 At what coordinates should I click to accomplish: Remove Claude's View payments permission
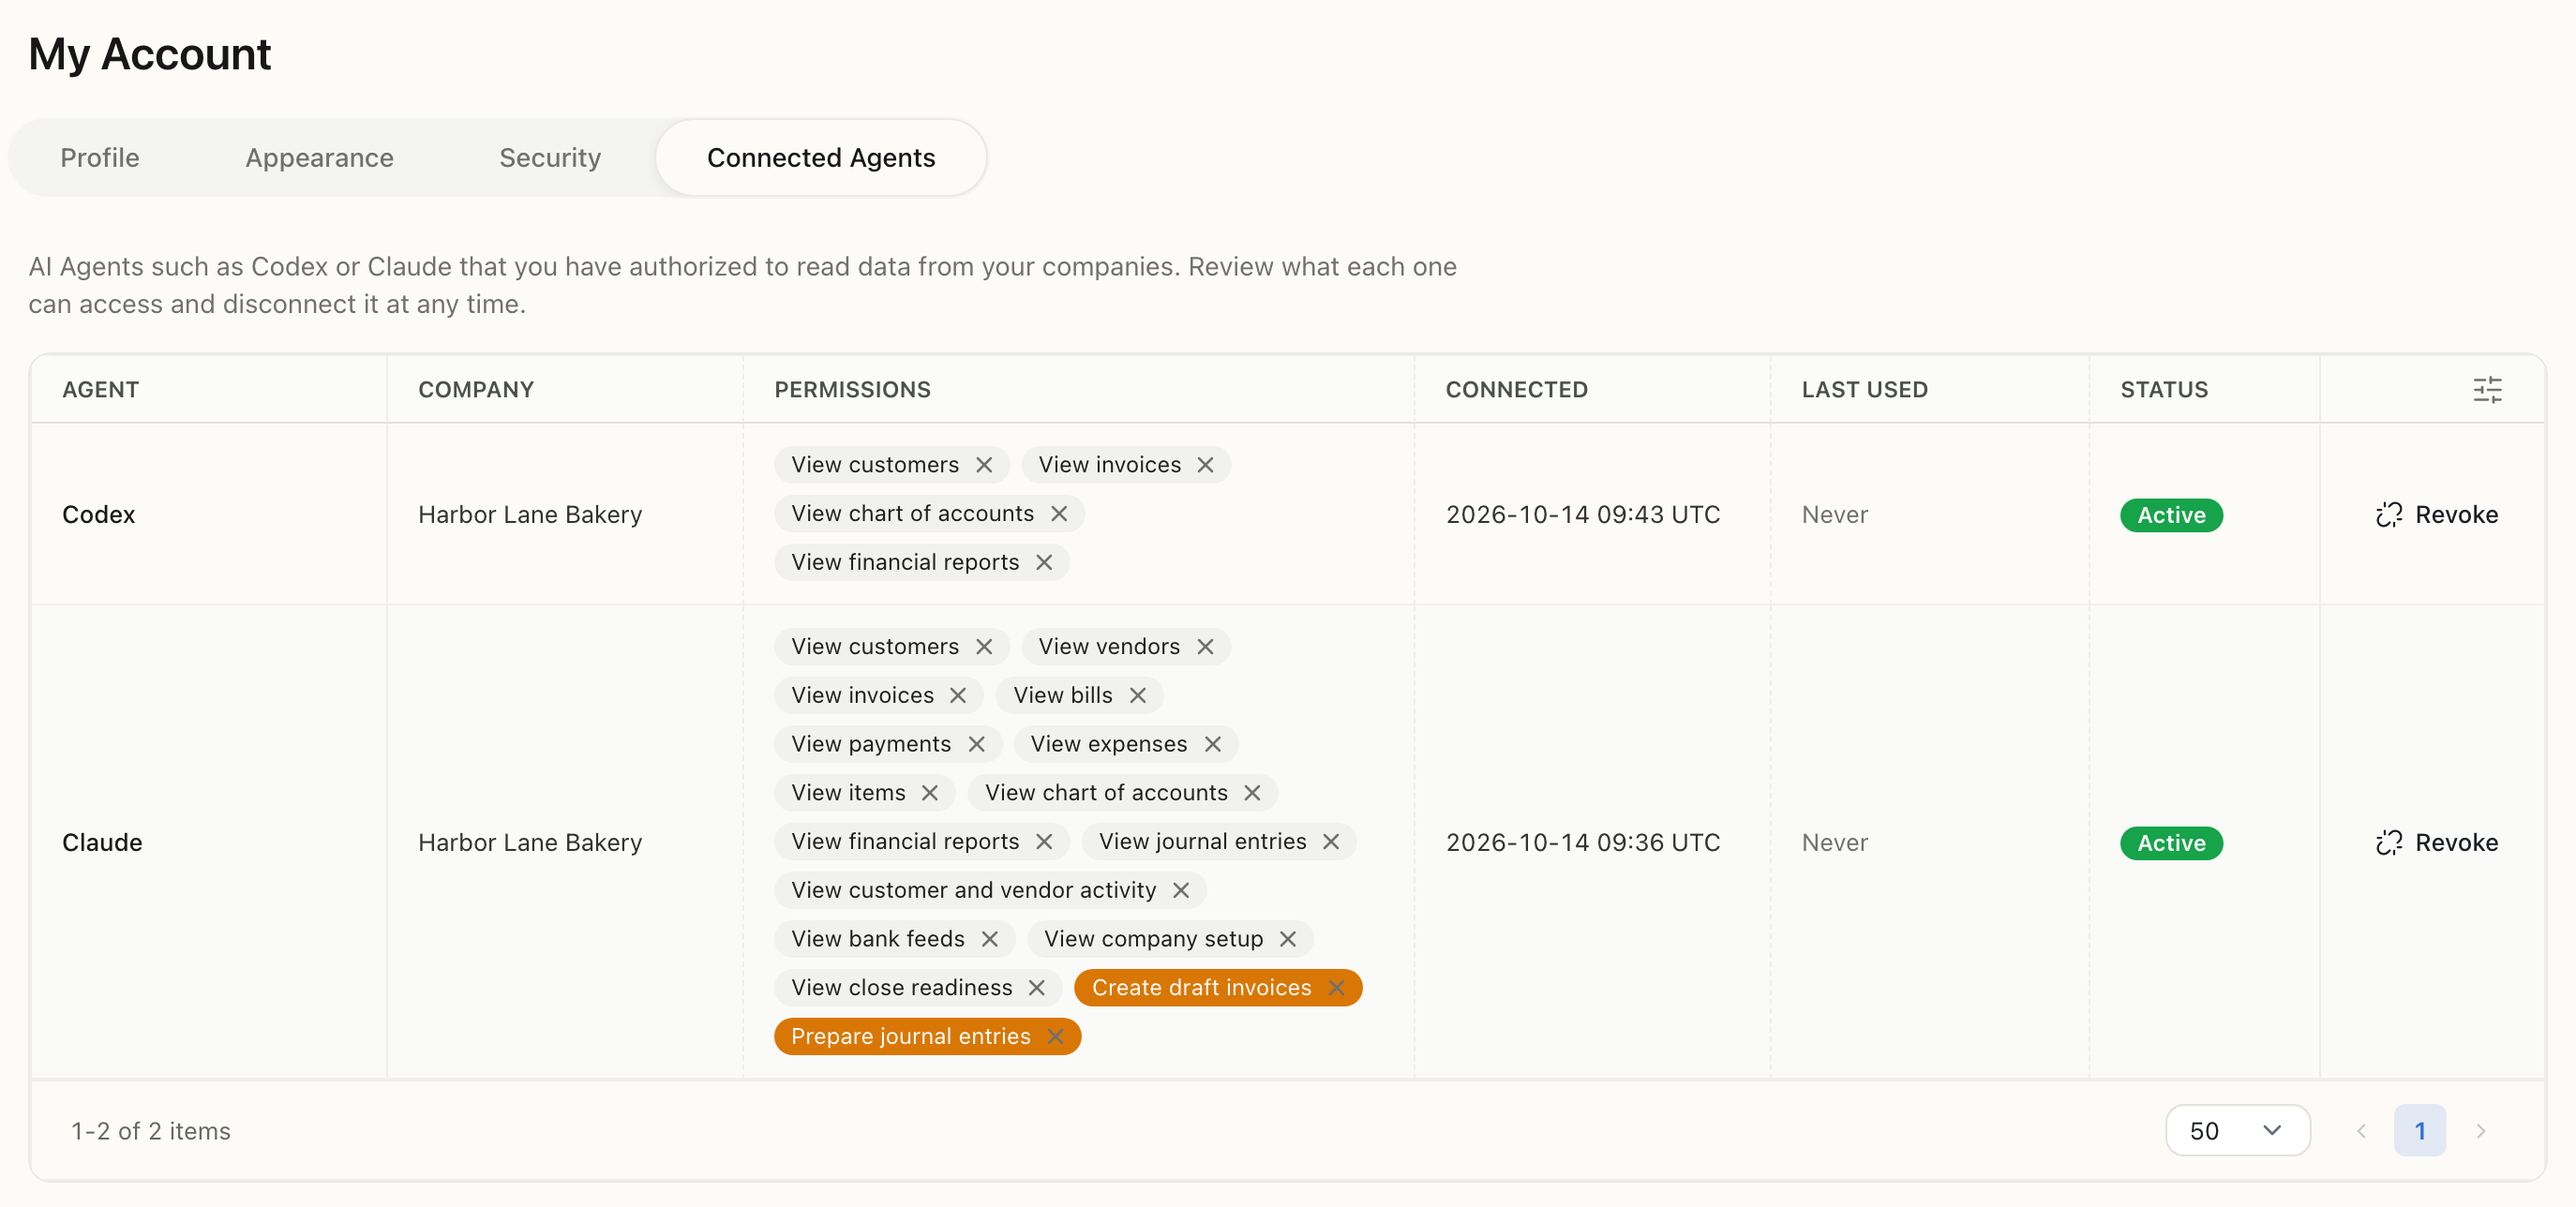(977, 744)
